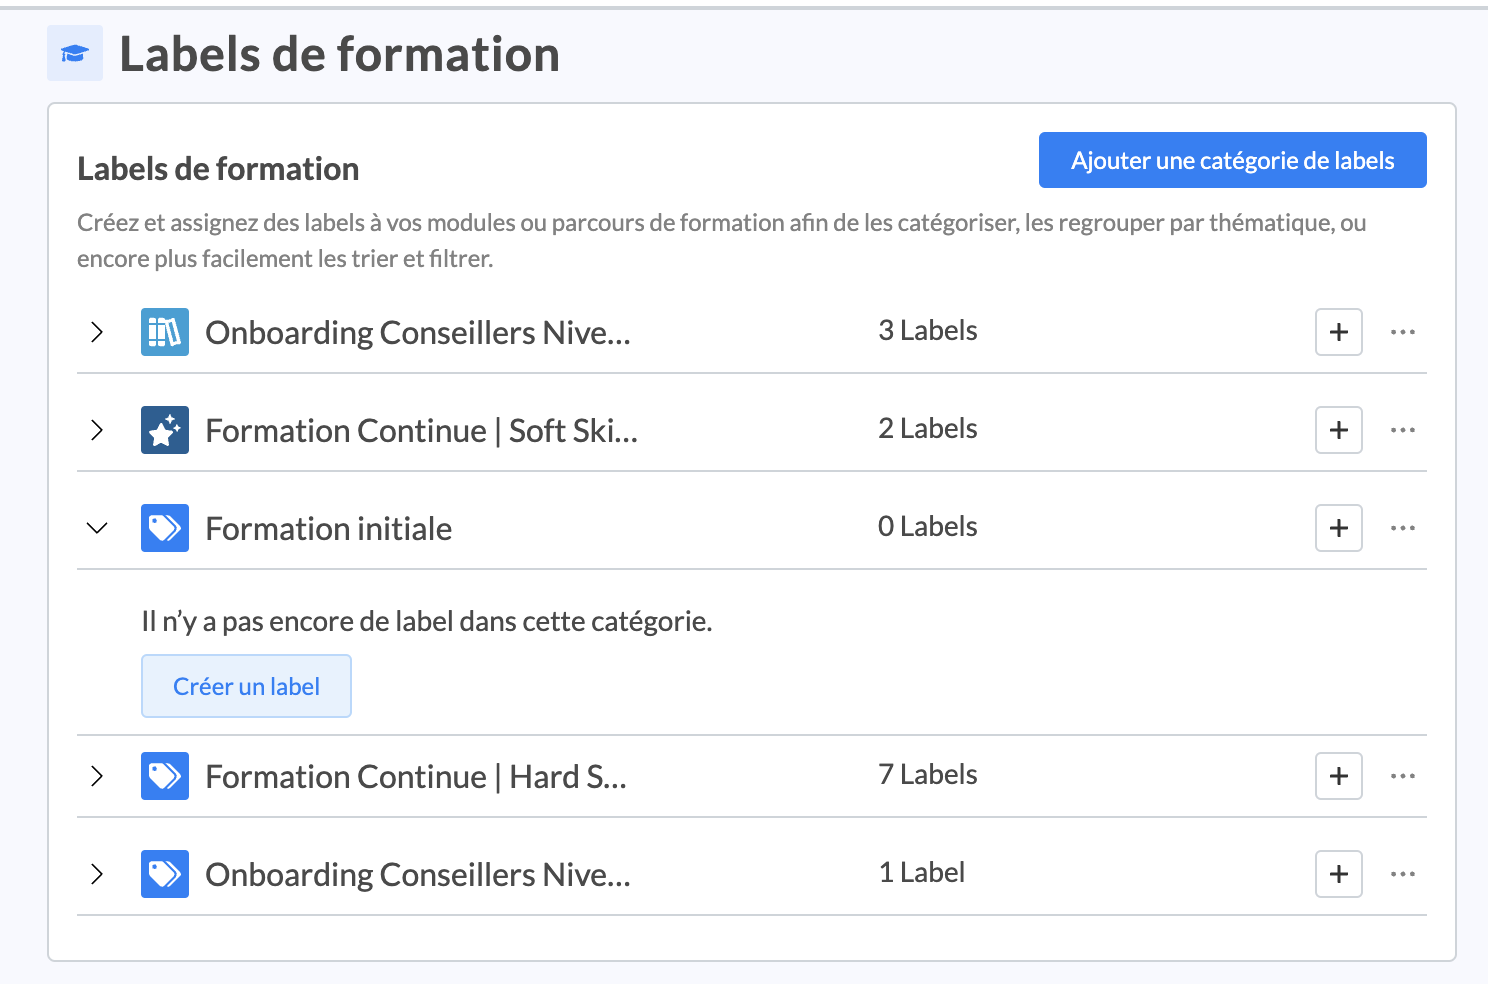The height and width of the screenshot is (984, 1488).
Task: Select the Formation Continue | Hard S... category name
Action: [x=416, y=776]
